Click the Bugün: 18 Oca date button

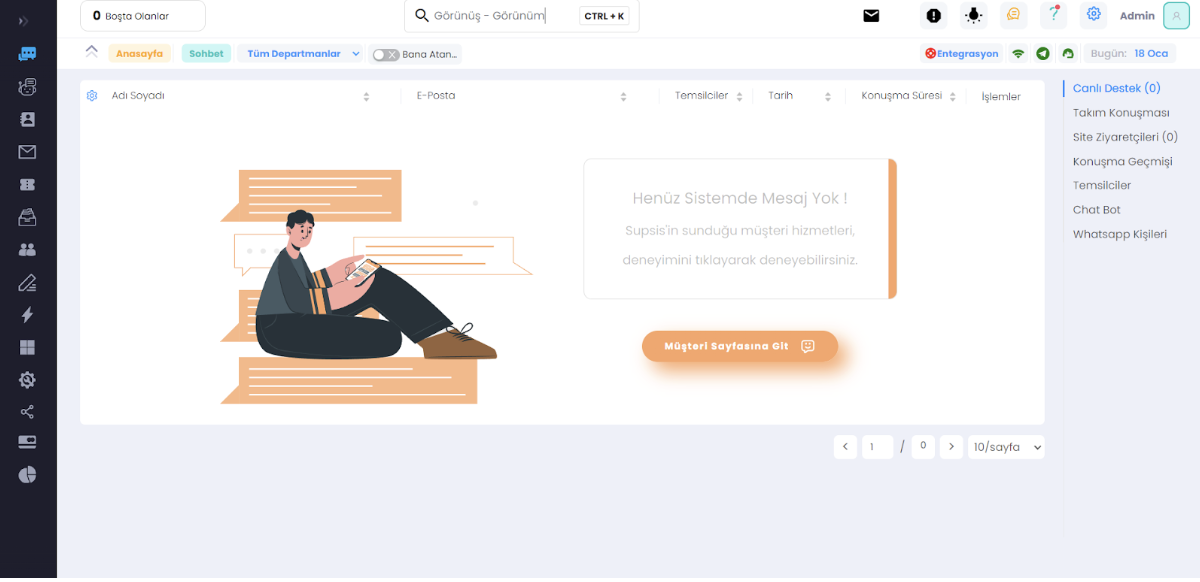[1129, 54]
